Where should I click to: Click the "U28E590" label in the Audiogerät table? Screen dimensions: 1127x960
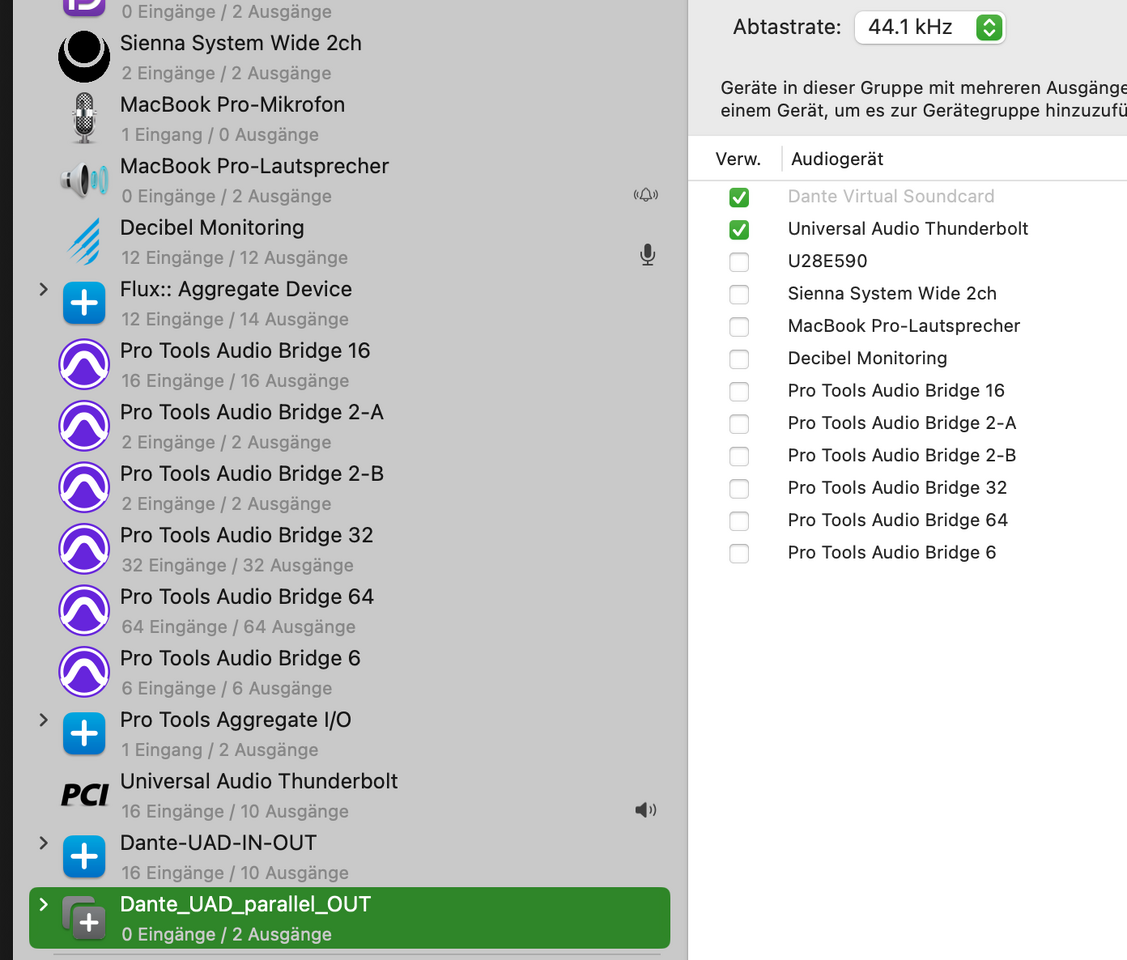[827, 262]
